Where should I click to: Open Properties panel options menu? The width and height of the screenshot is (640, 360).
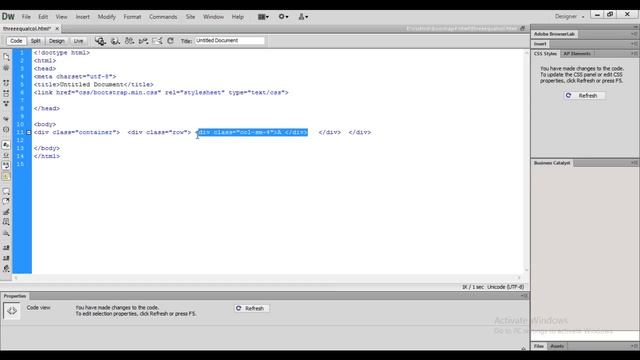[525, 296]
